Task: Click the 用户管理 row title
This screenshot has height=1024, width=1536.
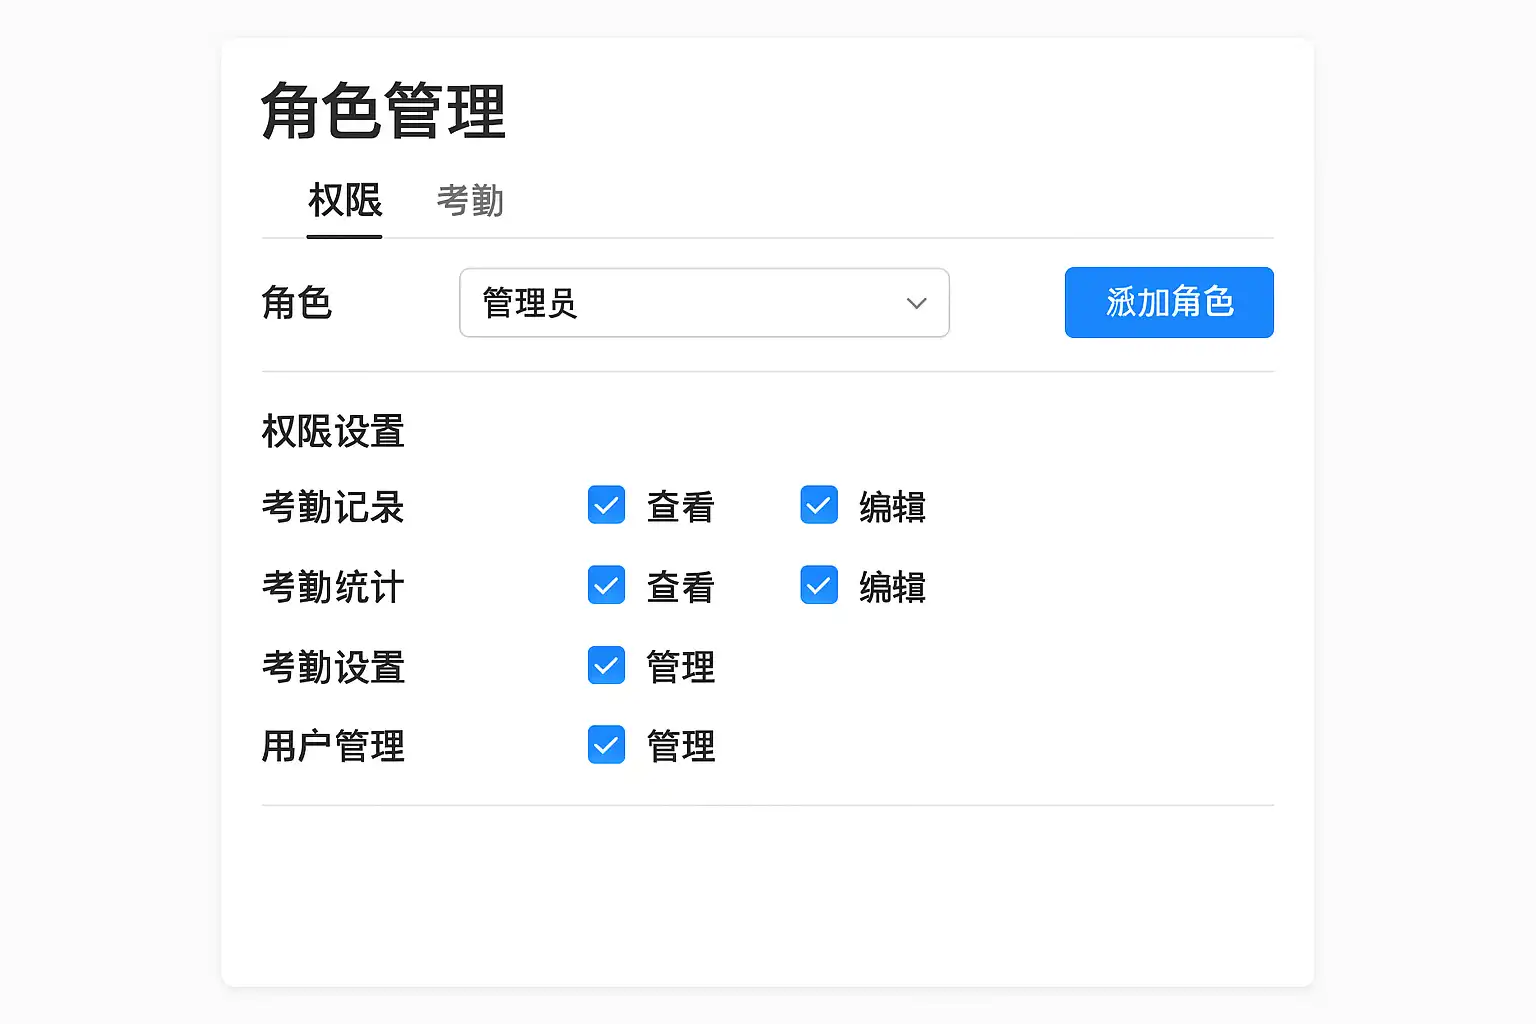Action: pos(333,746)
